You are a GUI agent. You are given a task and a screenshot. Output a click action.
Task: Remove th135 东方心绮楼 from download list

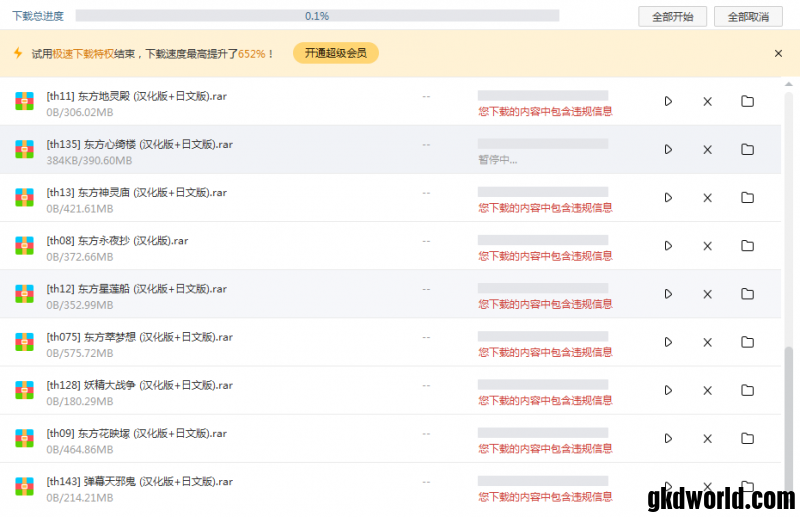click(707, 150)
